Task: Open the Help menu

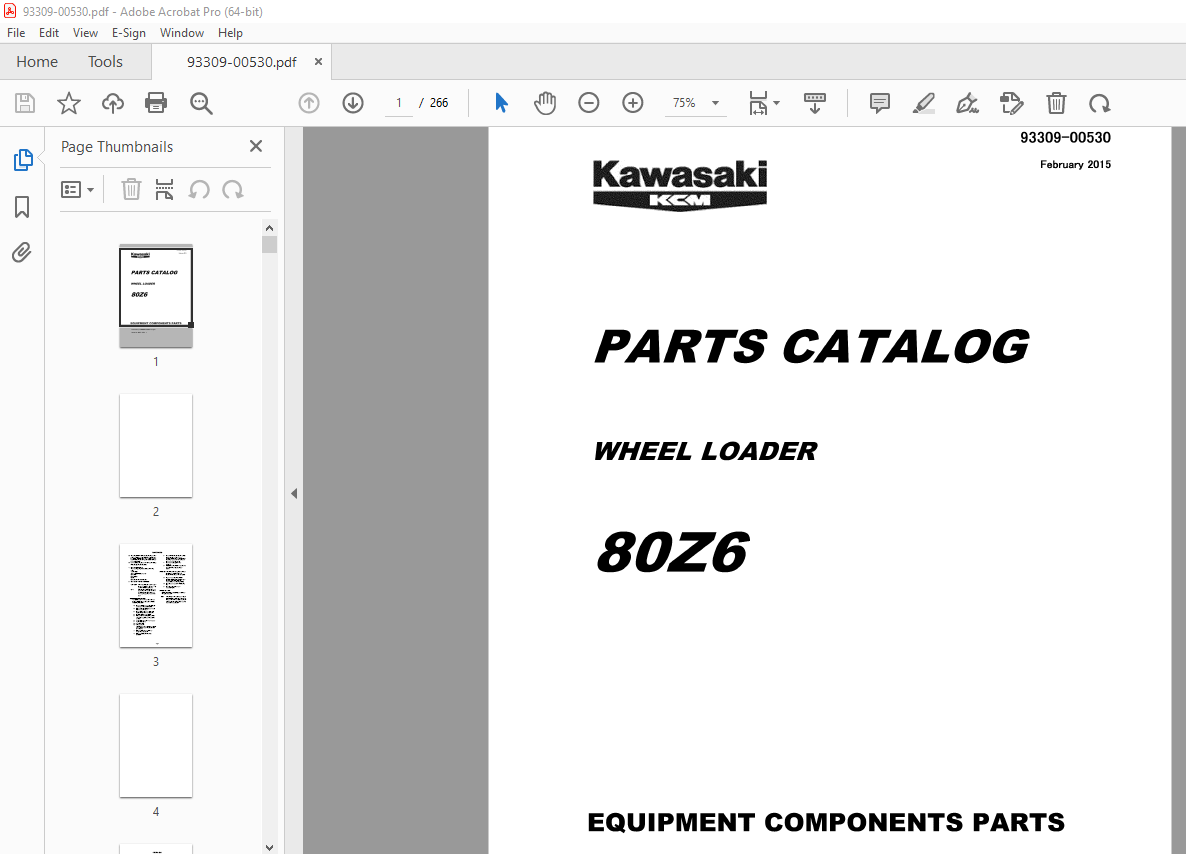Action: [x=230, y=33]
